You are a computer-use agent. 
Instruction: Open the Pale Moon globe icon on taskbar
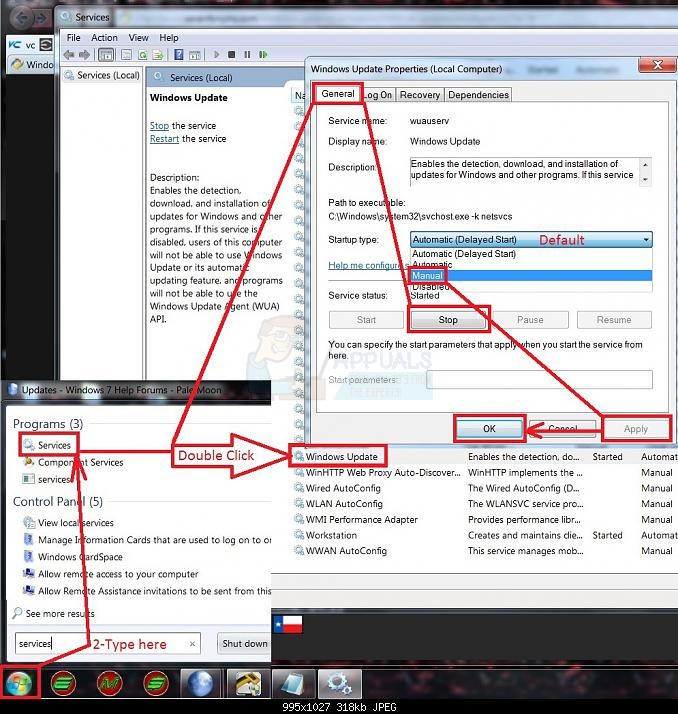tap(200, 683)
